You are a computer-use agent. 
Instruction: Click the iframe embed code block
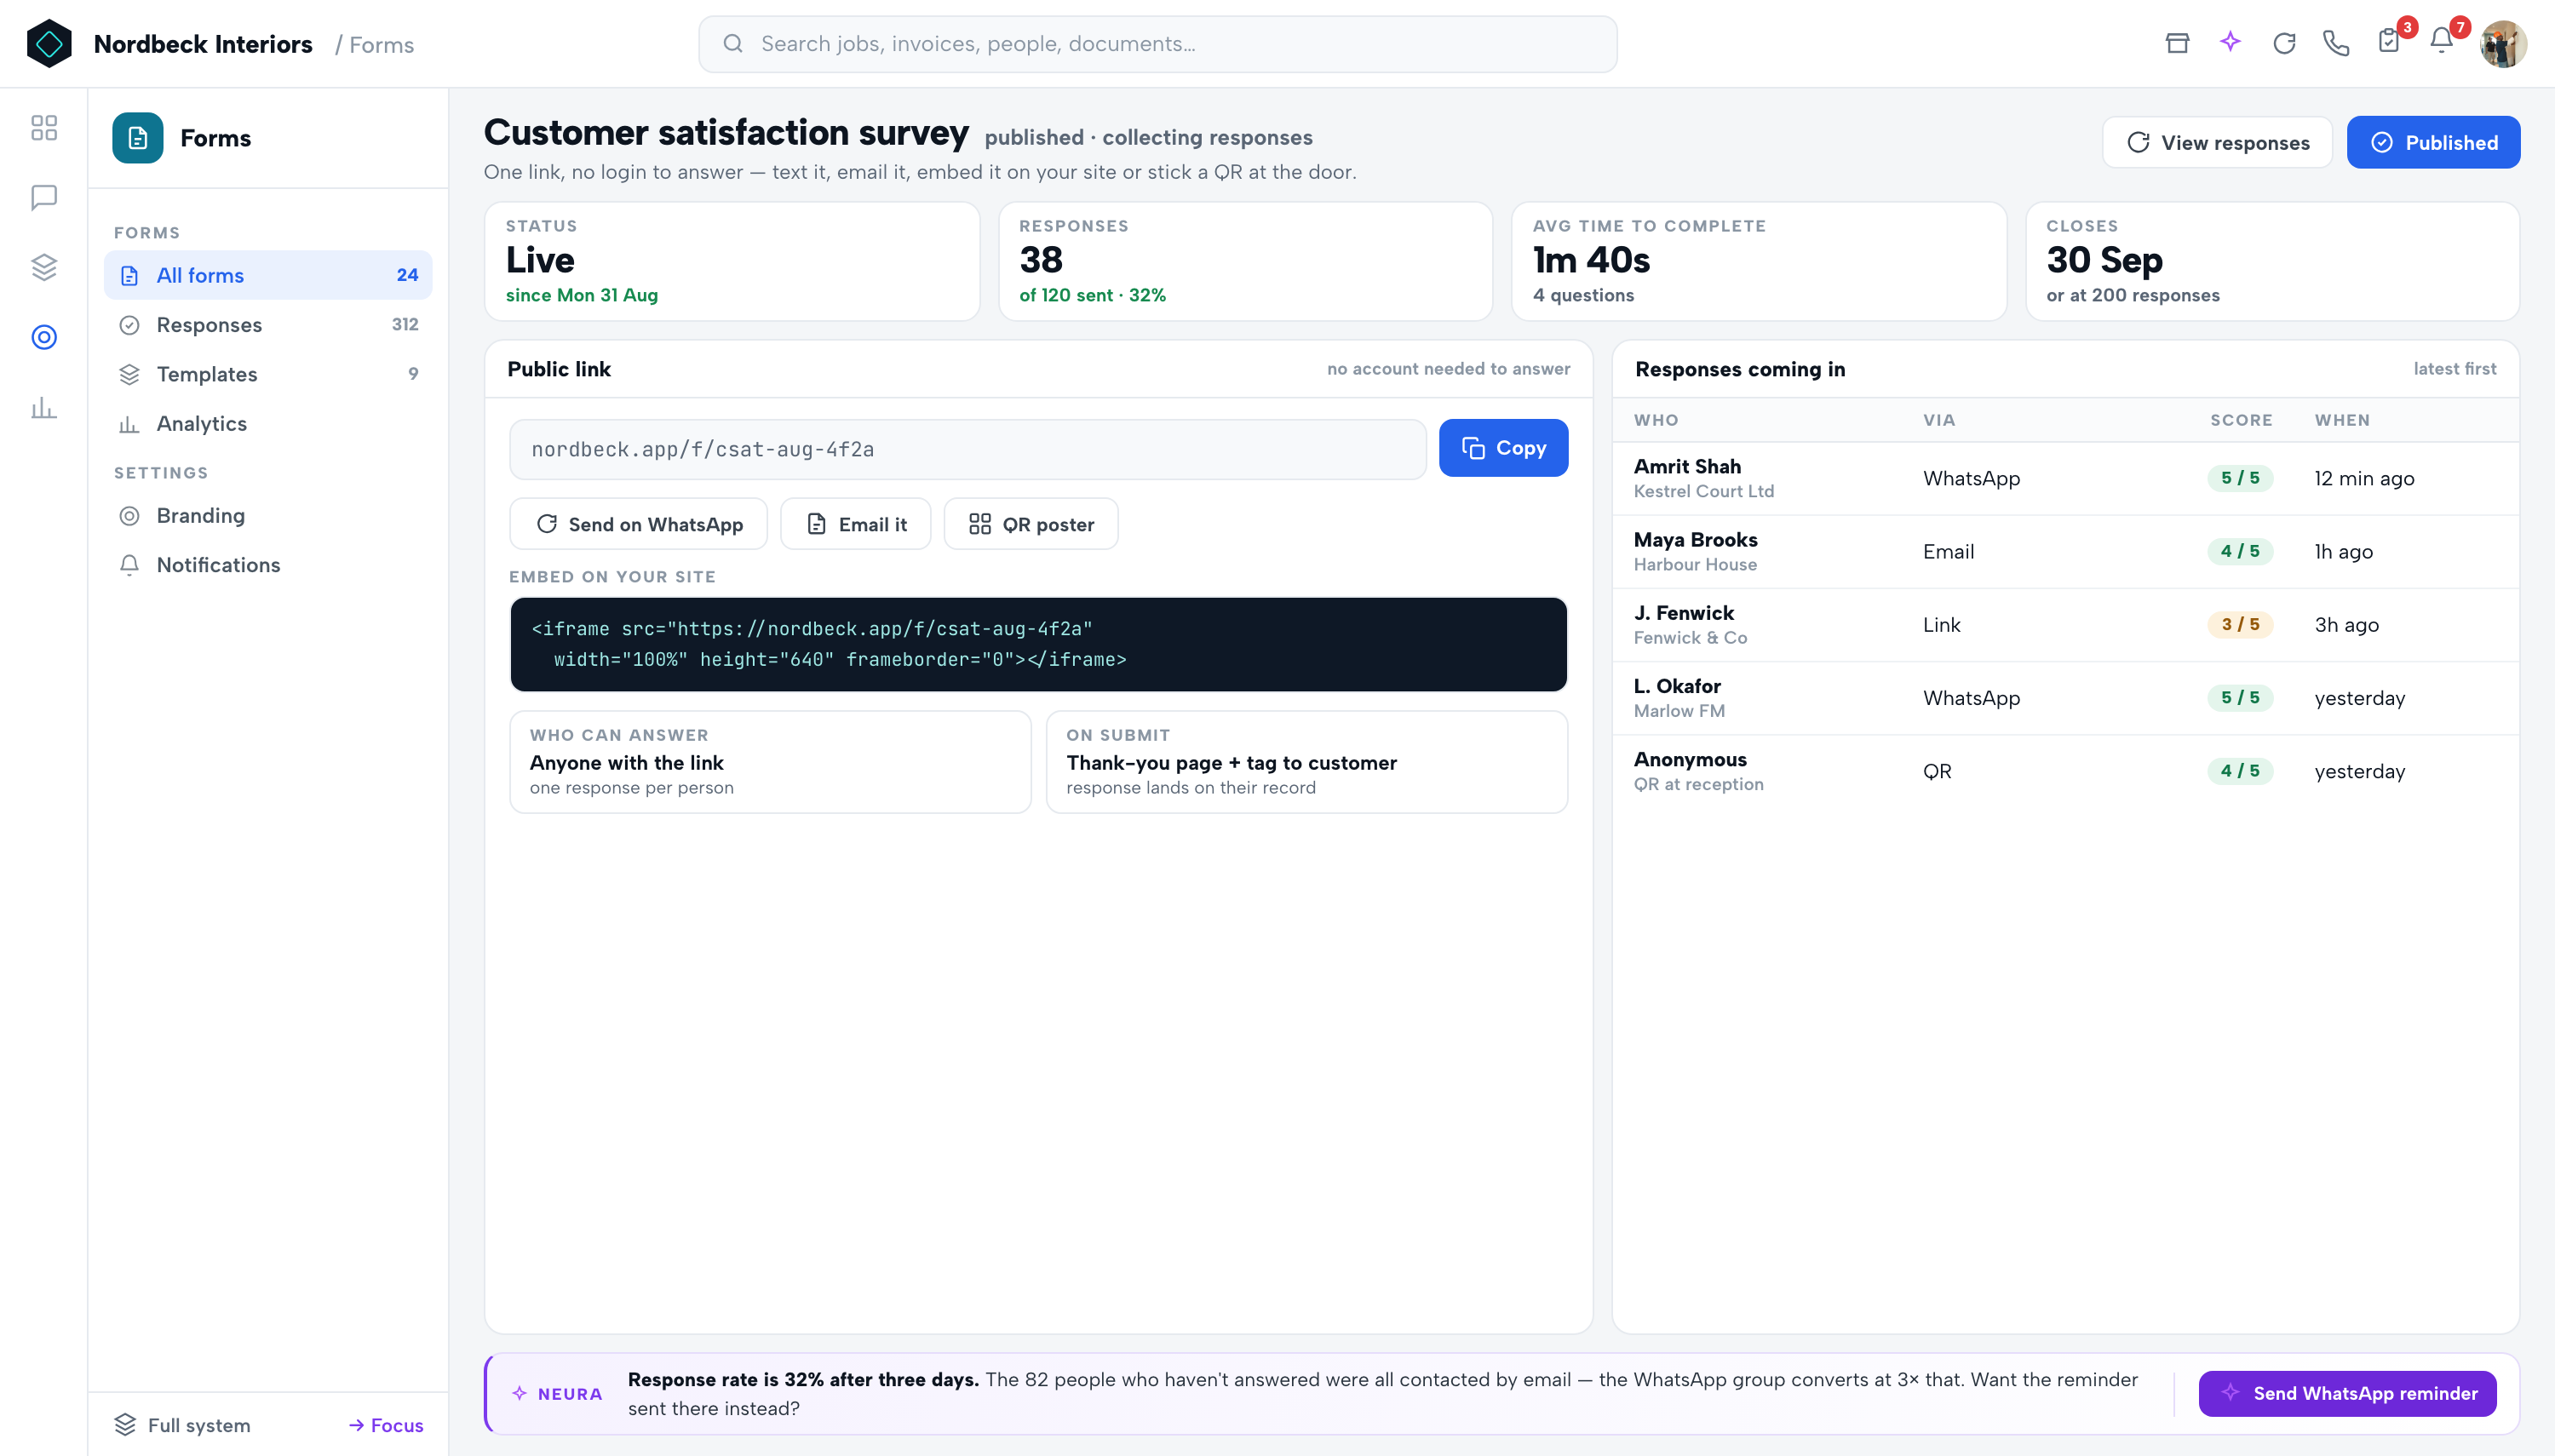(x=1038, y=644)
